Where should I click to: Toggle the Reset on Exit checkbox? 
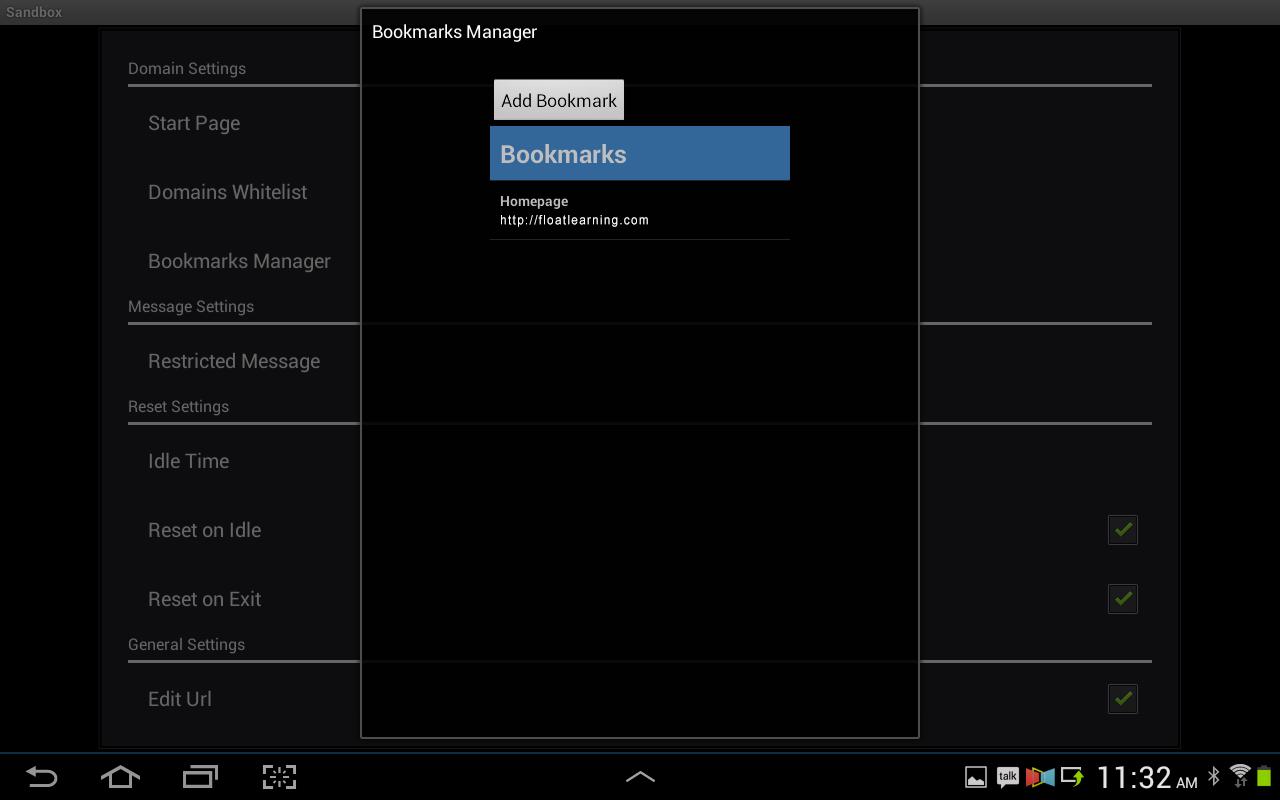click(1123, 598)
